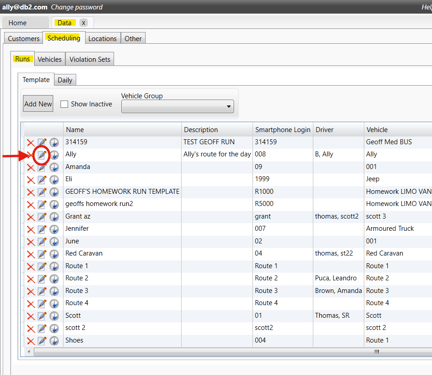The image size is (432, 375).
Task: Delete the Amanda run template
Action: (x=30, y=167)
